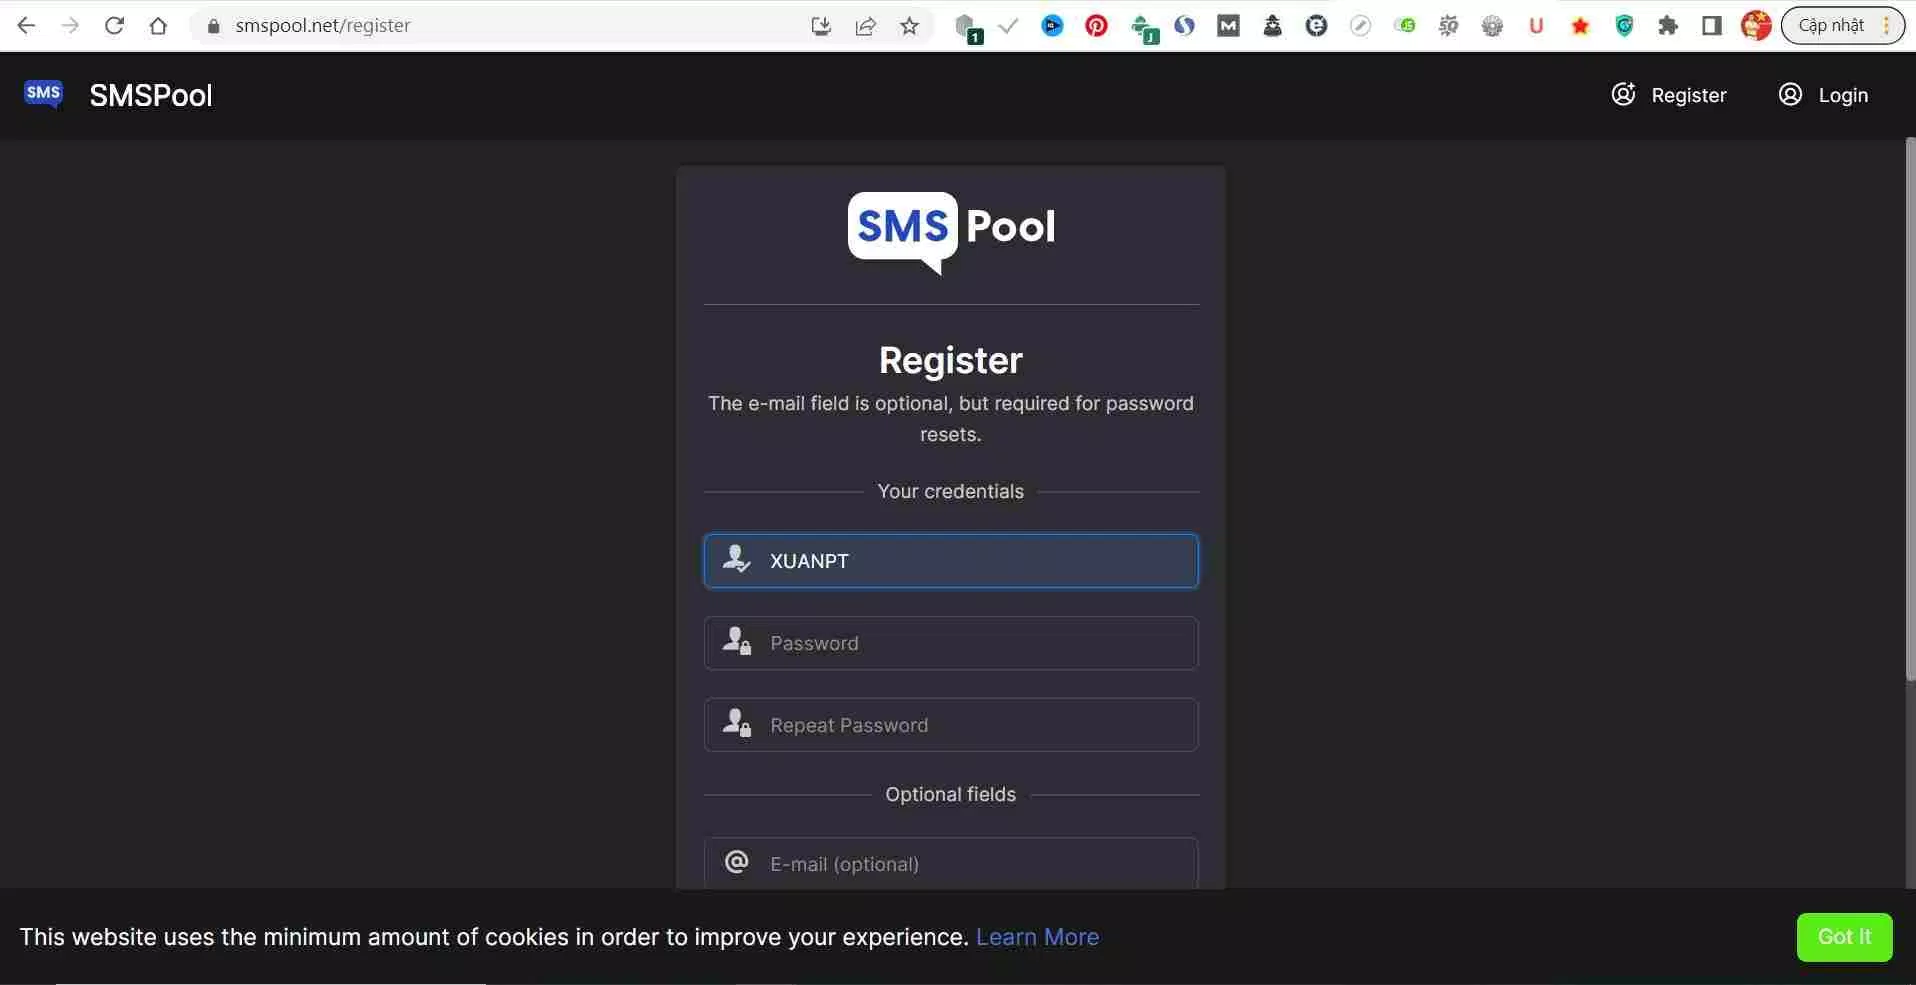The width and height of the screenshot is (1916, 985).
Task: Click the username field containing XUANPT
Action: (951, 561)
